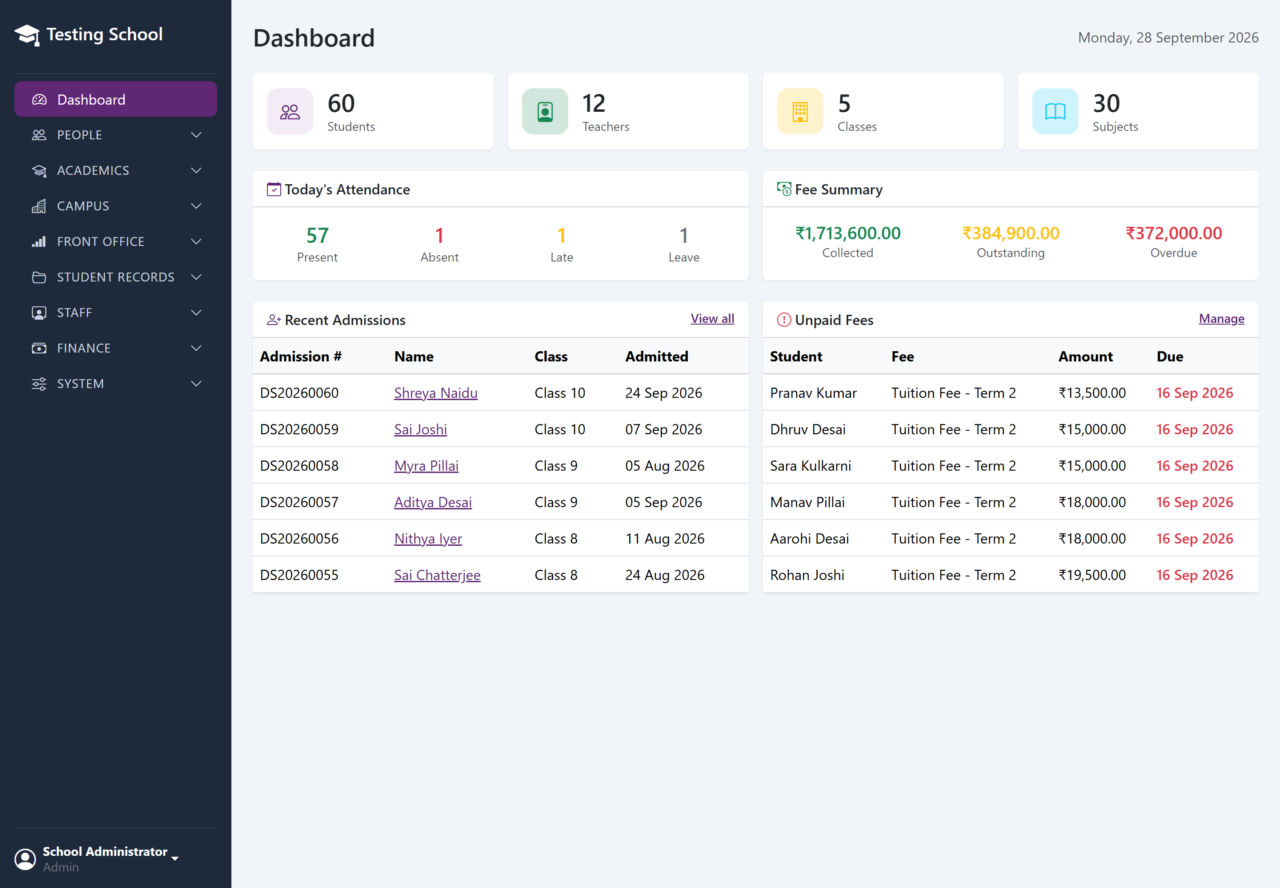Image resolution: width=1280 pixels, height=888 pixels.
Task: Click the Finance cash icon
Action: coord(39,348)
